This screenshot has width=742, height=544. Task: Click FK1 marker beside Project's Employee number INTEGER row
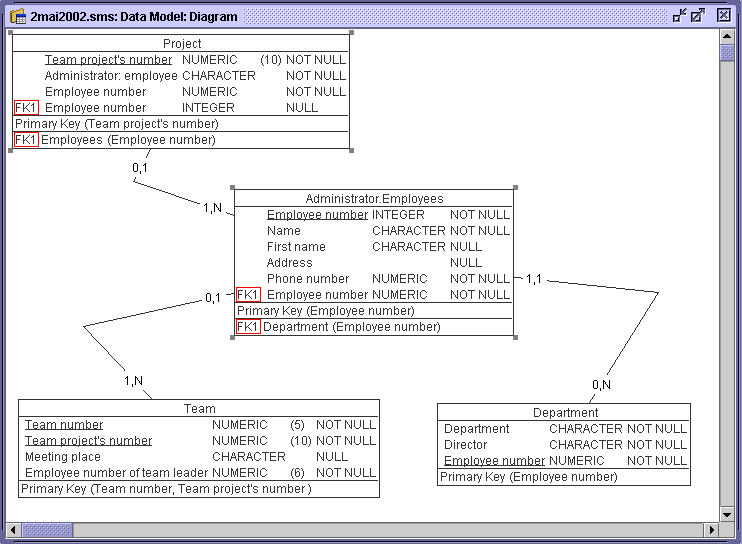(26, 108)
